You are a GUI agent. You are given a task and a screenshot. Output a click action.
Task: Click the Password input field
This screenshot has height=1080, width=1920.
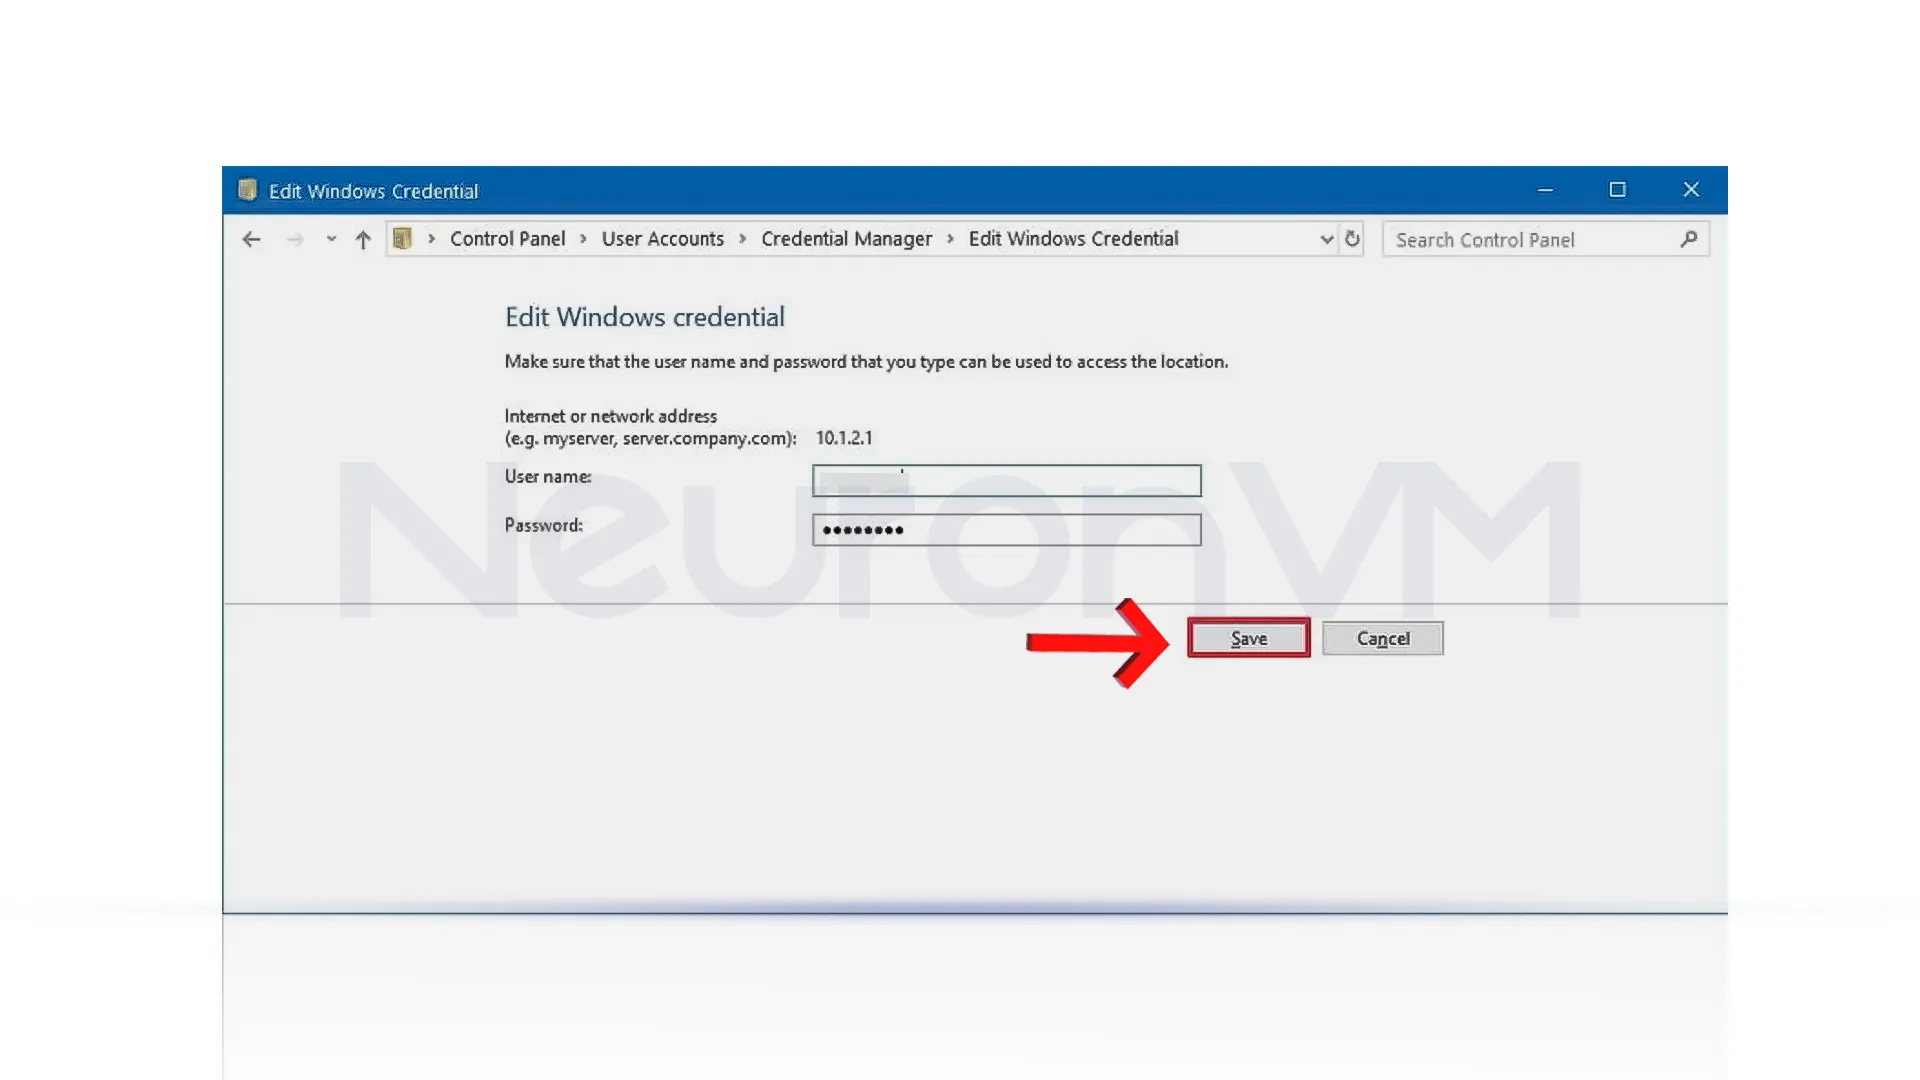pyautogui.click(x=1006, y=529)
